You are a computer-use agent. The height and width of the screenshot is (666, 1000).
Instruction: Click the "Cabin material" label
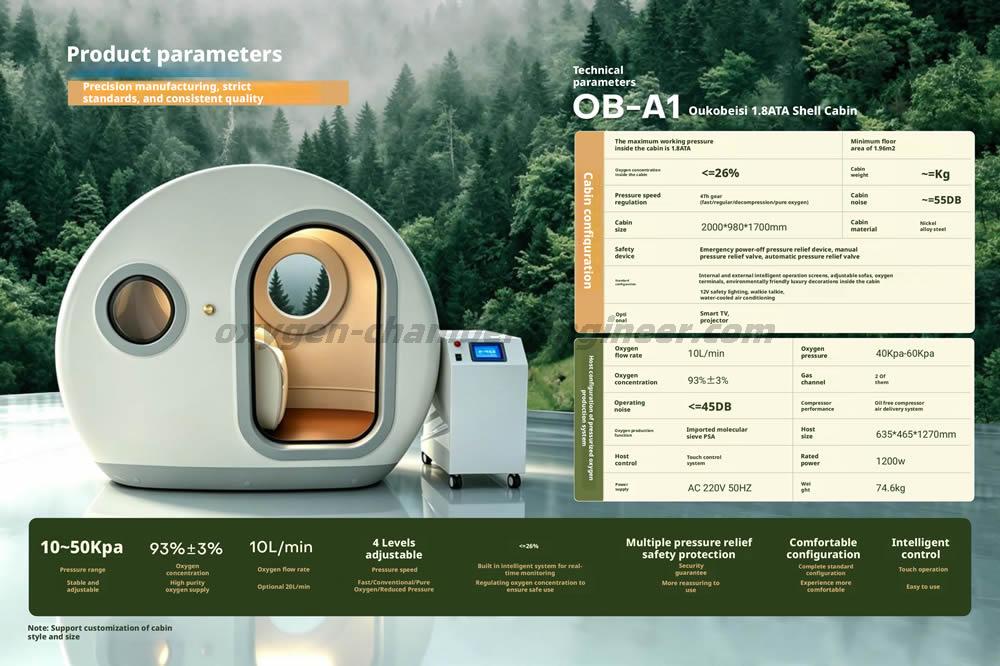pyautogui.click(x=864, y=225)
